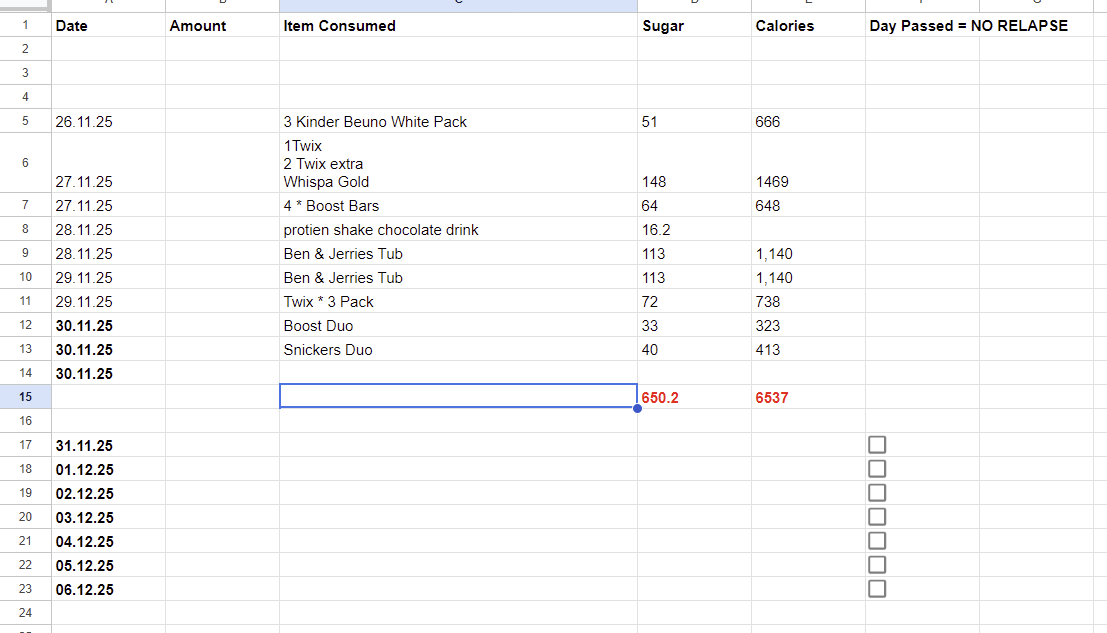Tick the 05.12.25 day passed checkbox

click(877, 565)
